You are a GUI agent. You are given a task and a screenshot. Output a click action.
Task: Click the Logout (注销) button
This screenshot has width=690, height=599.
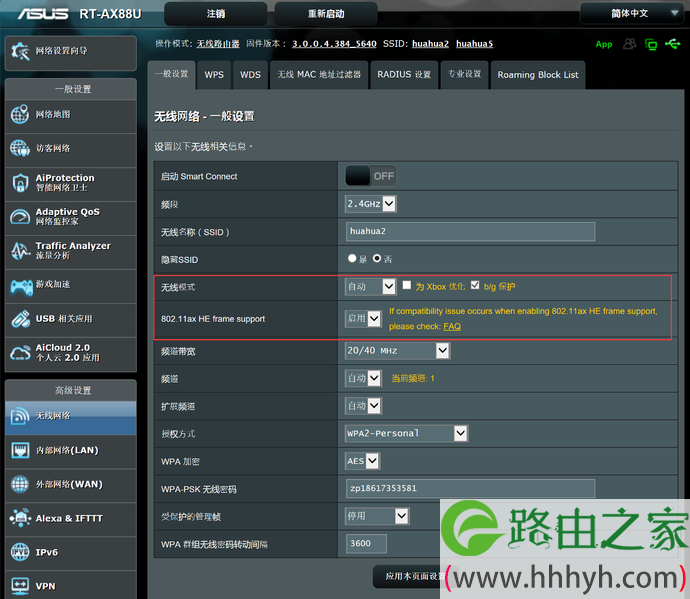216,14
